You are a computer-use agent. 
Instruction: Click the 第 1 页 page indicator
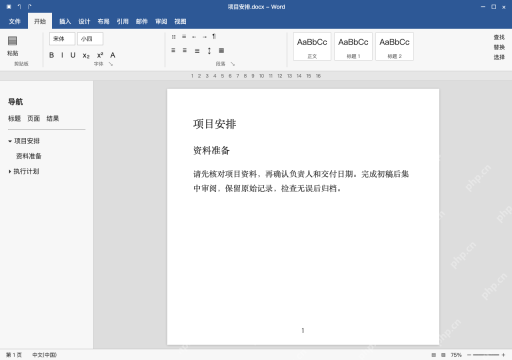pos(14,355)
